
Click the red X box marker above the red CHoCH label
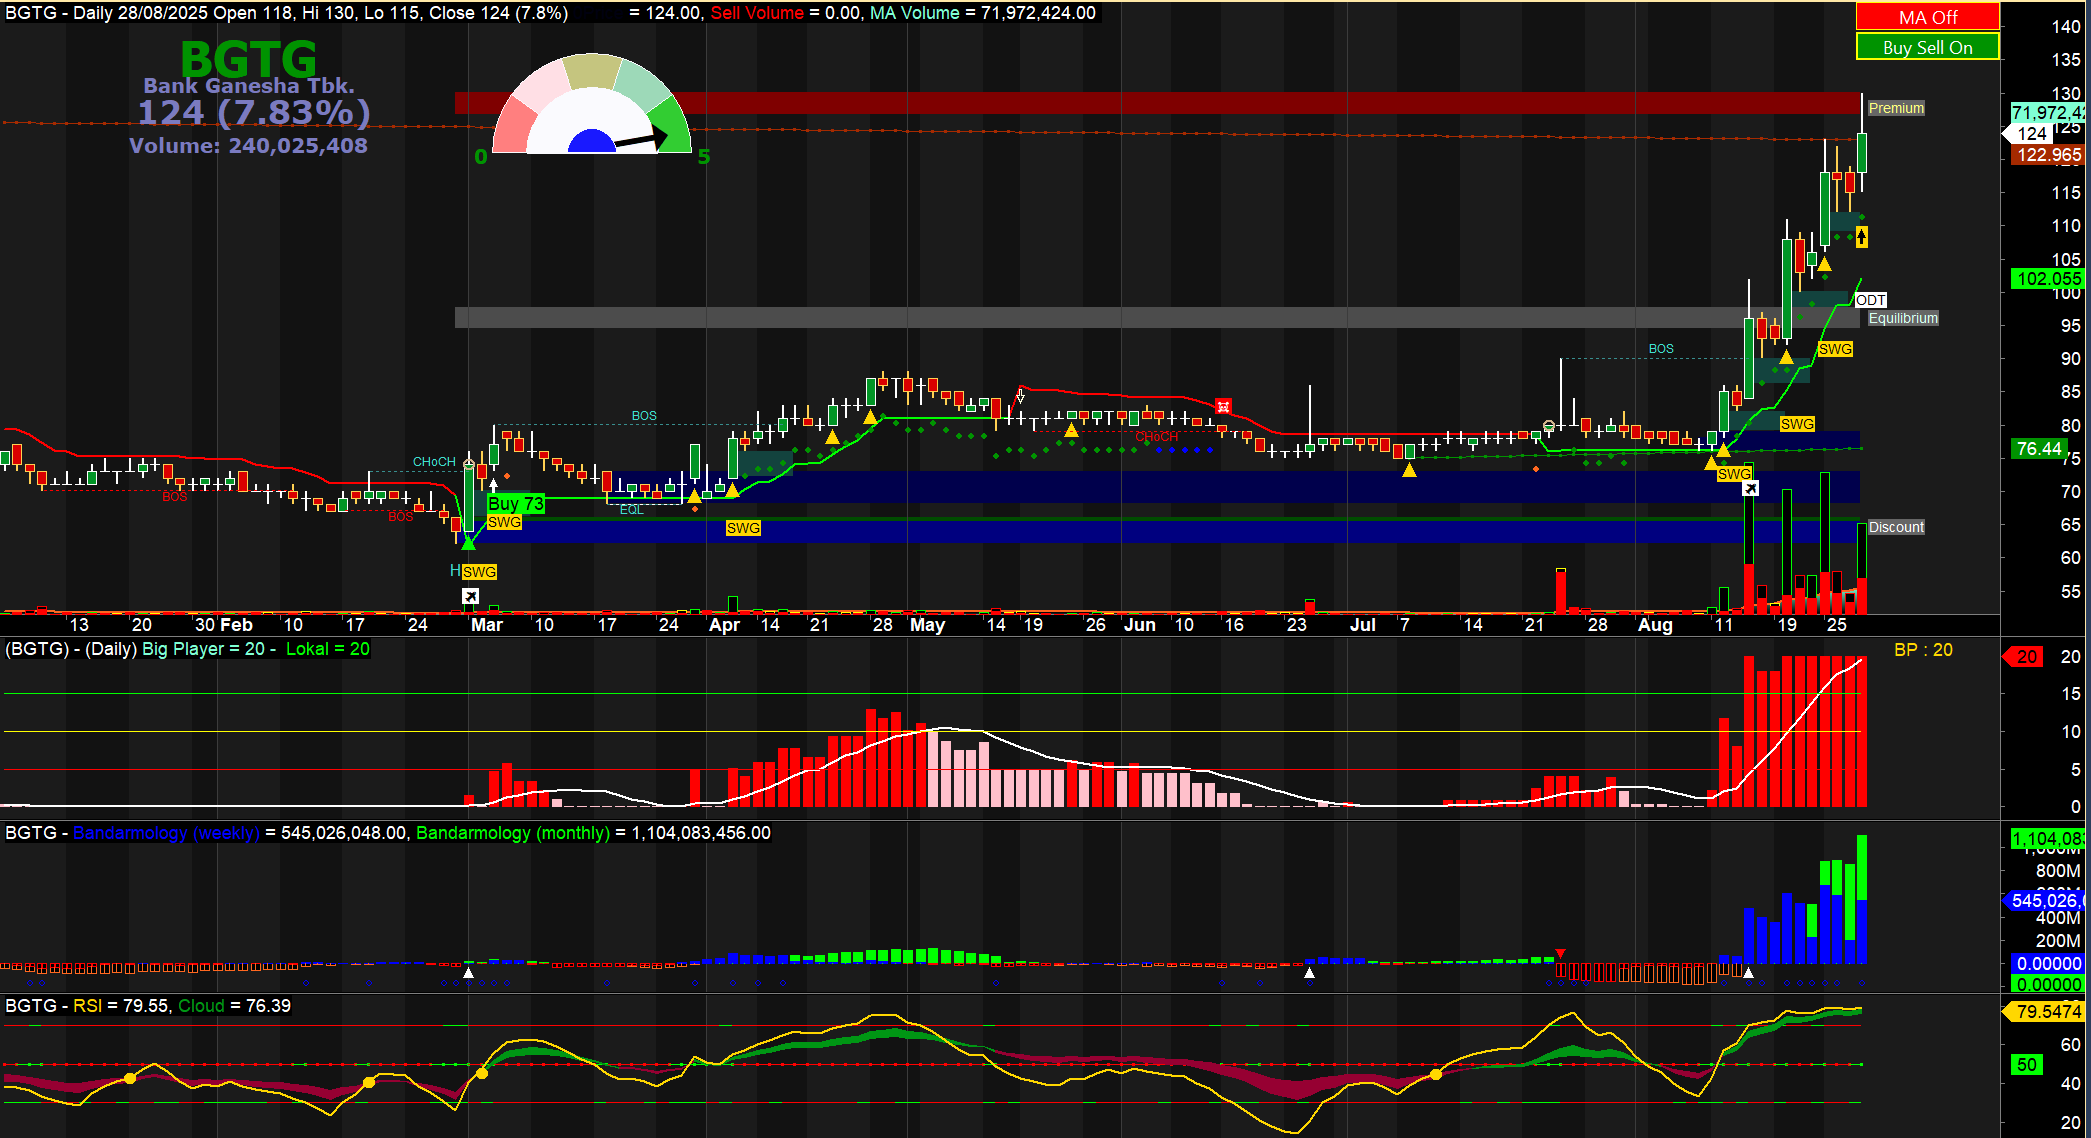1223,406
